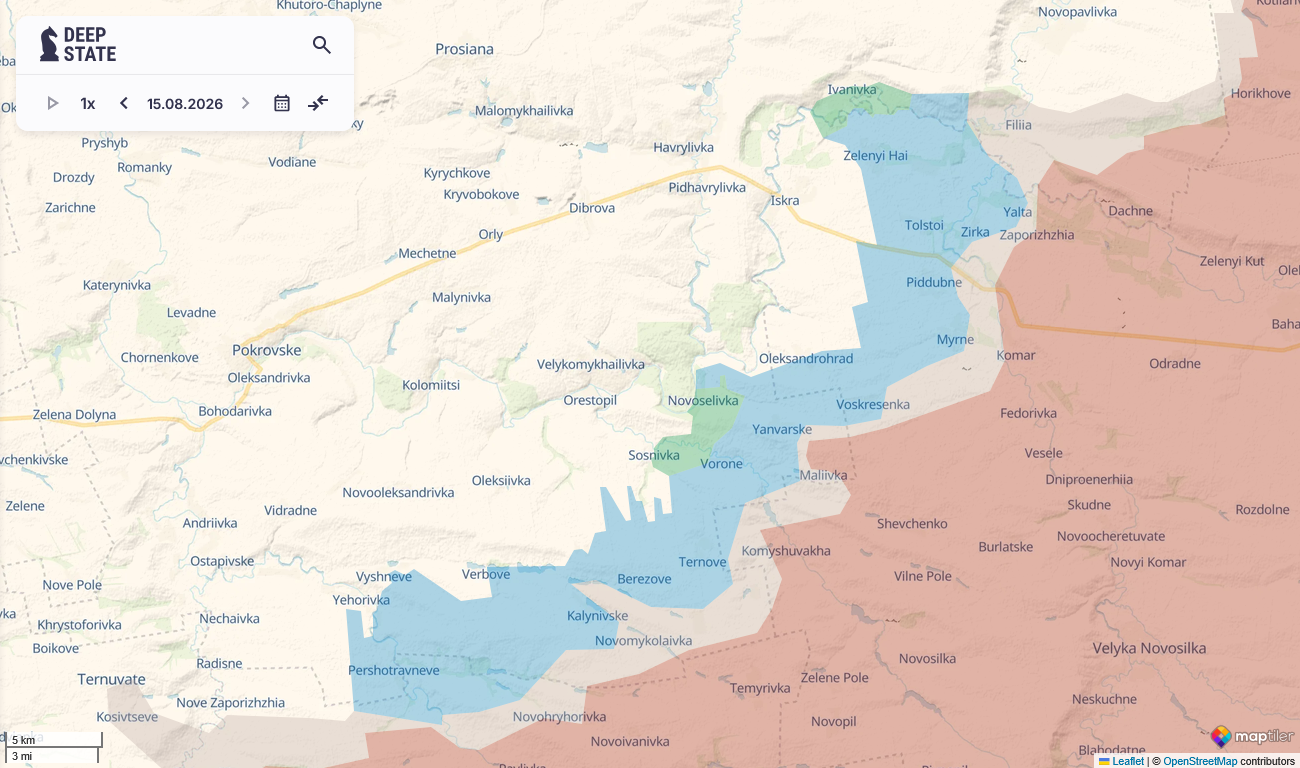Viewport: 1300px width, 768px height.
Task: Select the Maliivka label
Action: pos(823,475)
